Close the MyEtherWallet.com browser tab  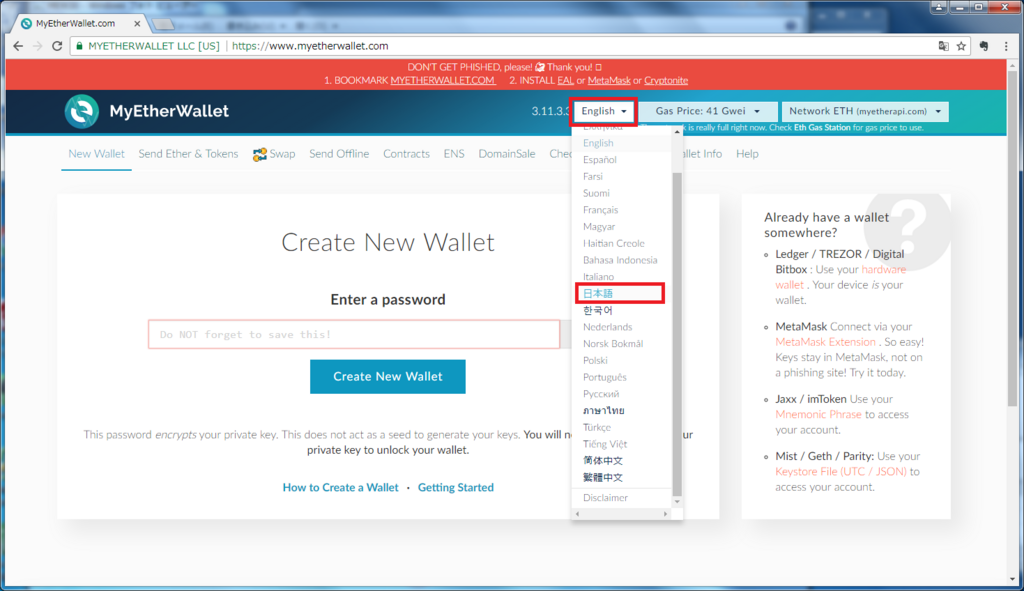[x=137, y=24]
